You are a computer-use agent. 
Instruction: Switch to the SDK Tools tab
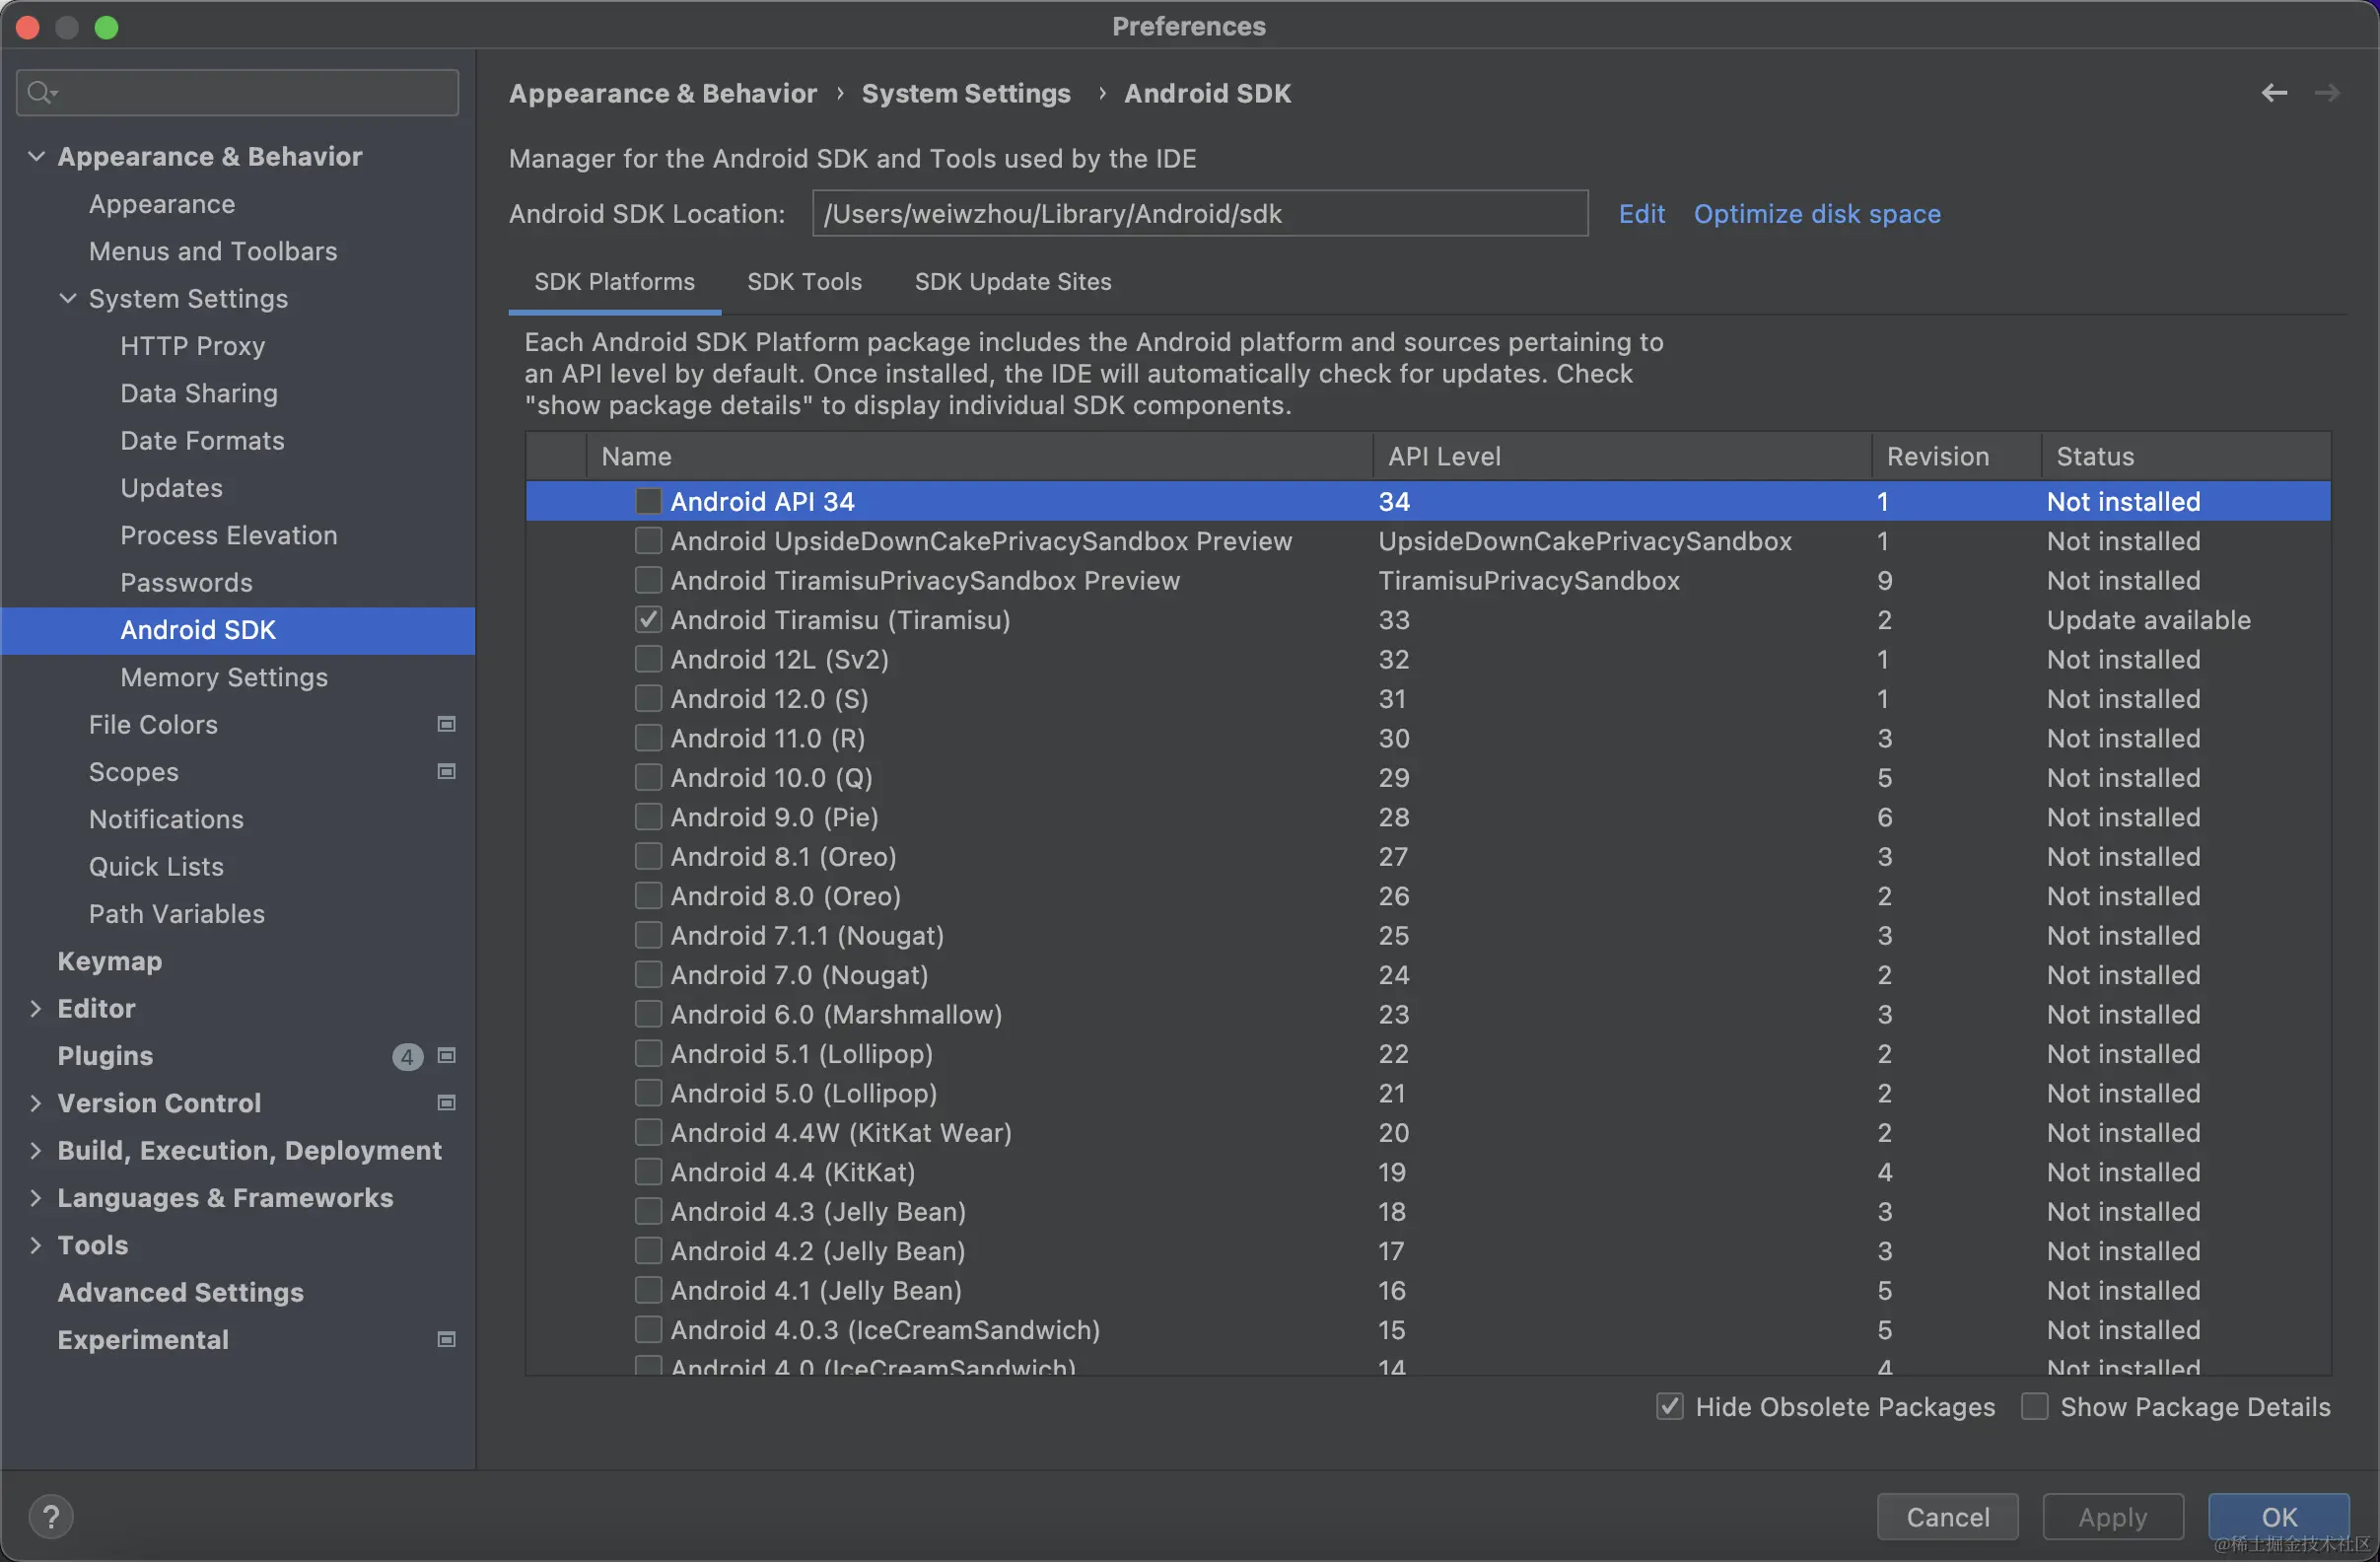[804, 282]
